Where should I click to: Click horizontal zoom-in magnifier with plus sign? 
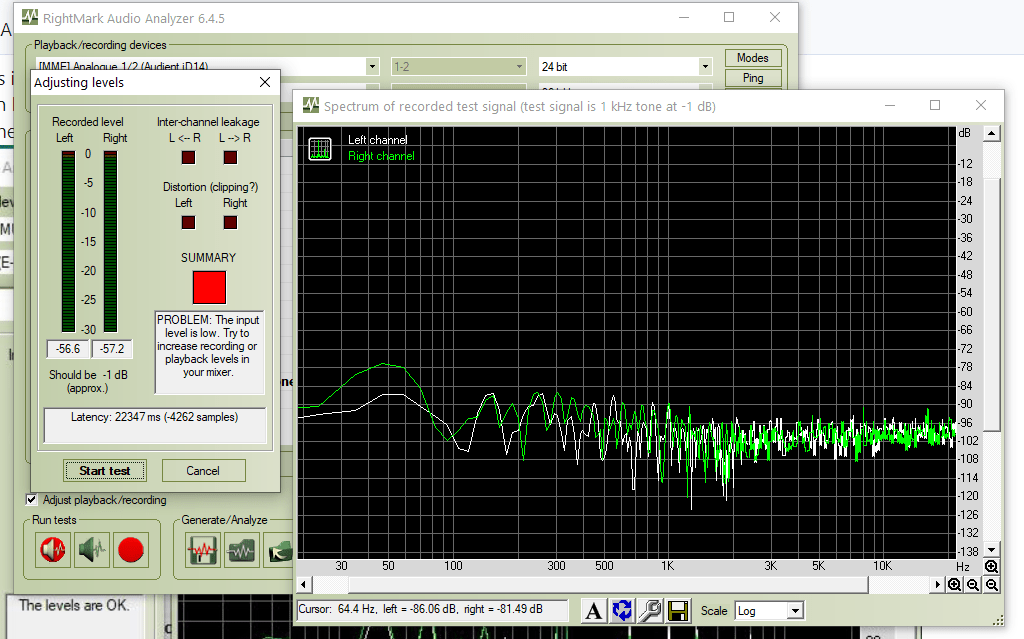coord(954,584)
